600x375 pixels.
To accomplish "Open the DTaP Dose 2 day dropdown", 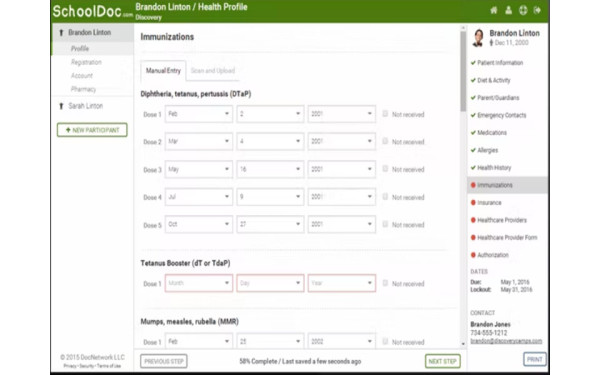I will coord(270,141).
